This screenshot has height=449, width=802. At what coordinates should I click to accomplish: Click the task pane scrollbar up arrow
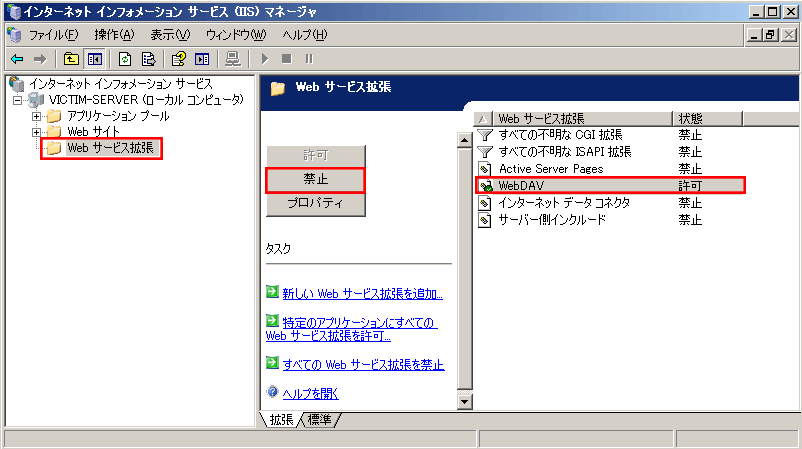point(464,140)
